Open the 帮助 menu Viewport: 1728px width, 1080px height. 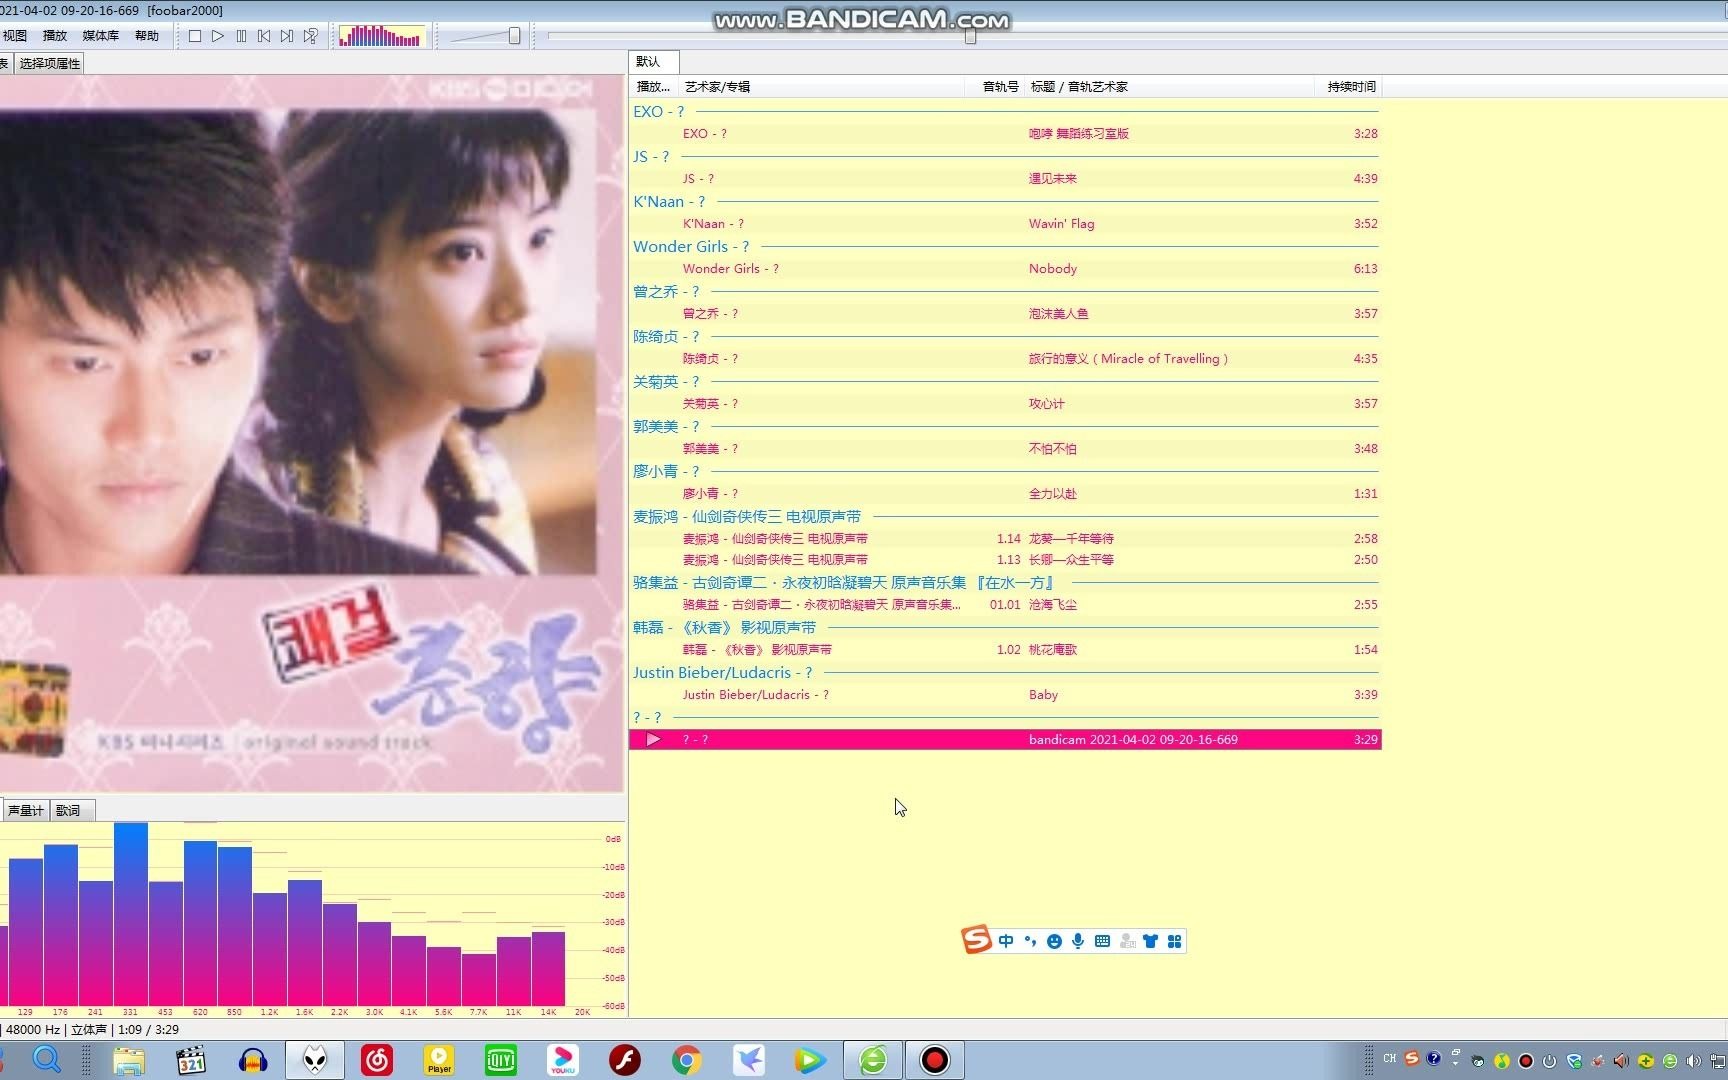147,36
